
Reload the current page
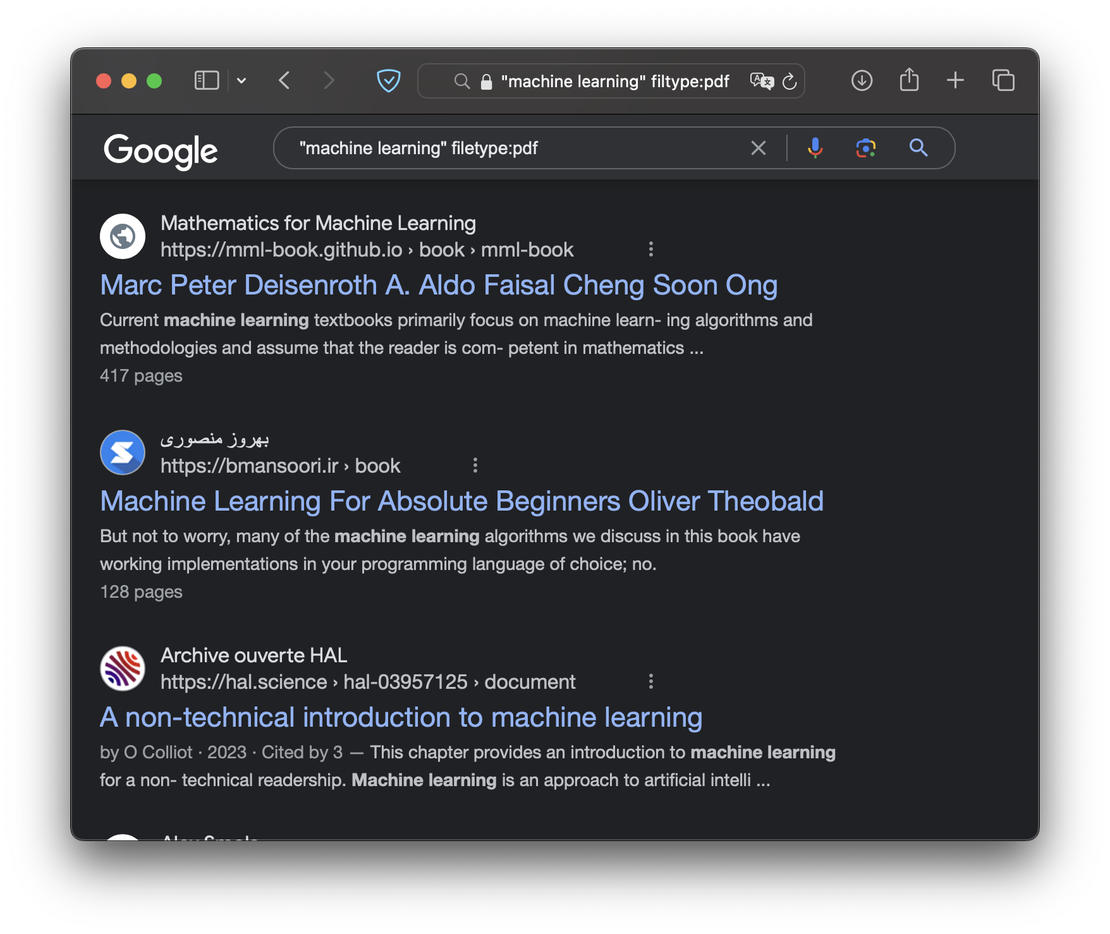pyautogui.click(x=789, y=82)
